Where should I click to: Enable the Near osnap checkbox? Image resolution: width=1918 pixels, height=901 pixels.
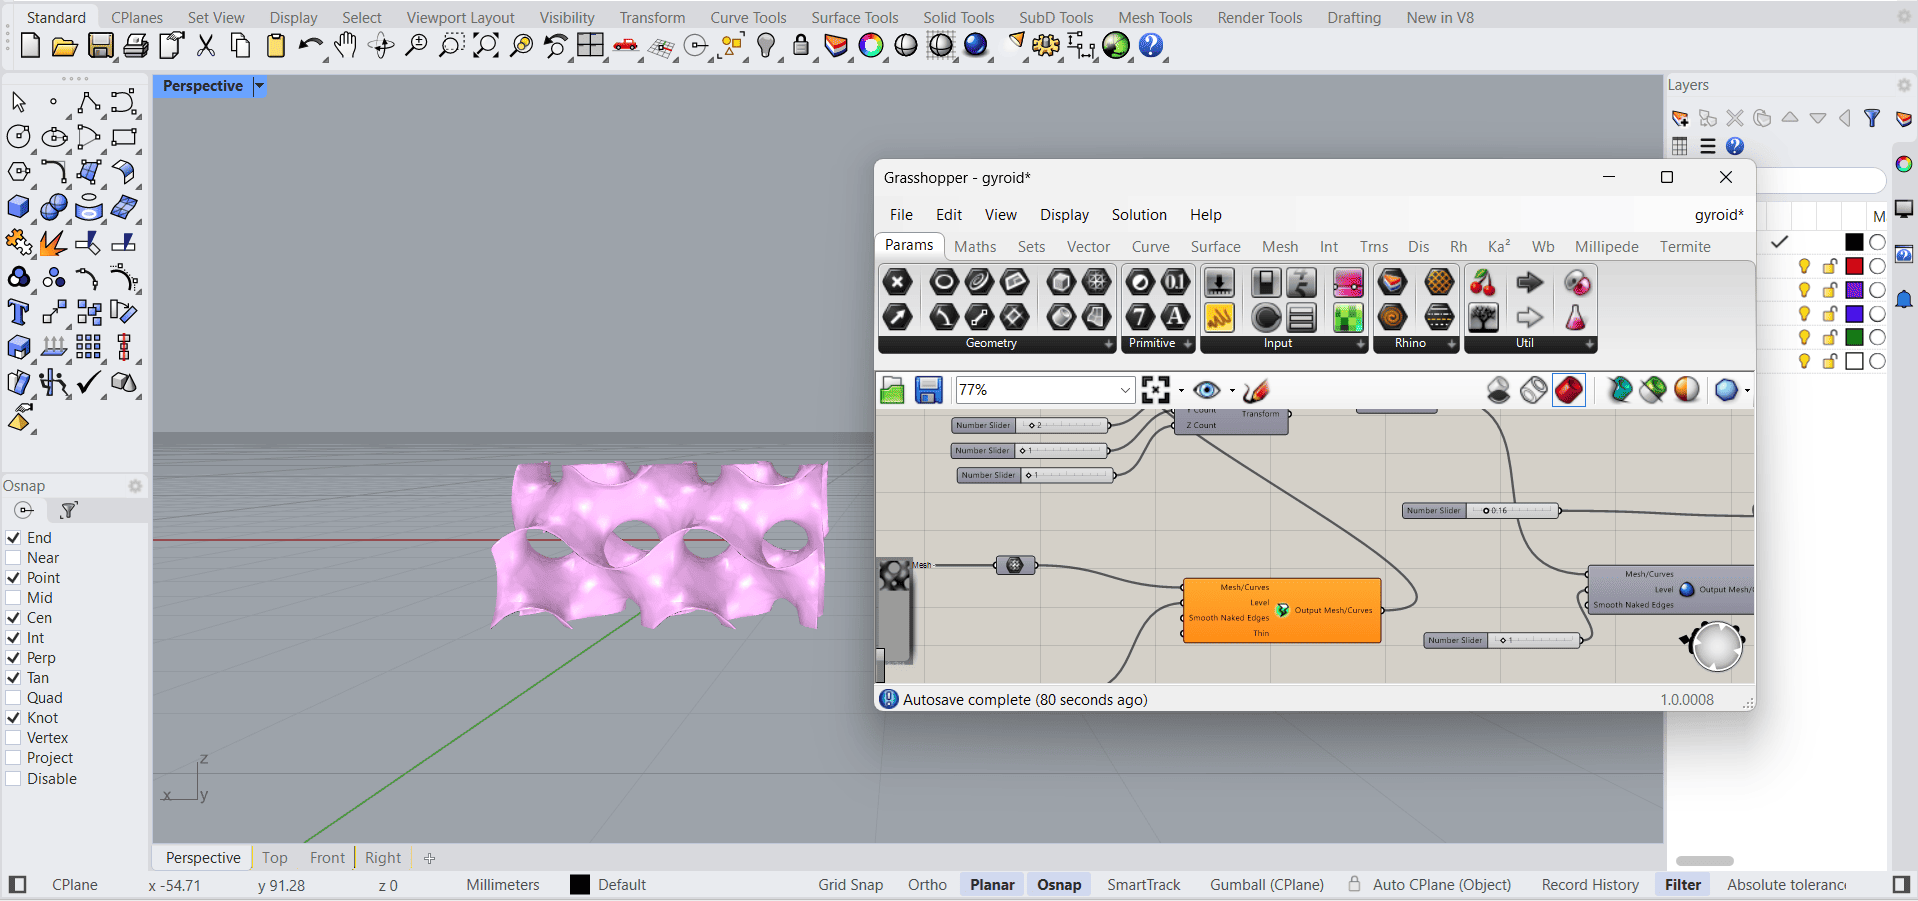coord(14,558)
